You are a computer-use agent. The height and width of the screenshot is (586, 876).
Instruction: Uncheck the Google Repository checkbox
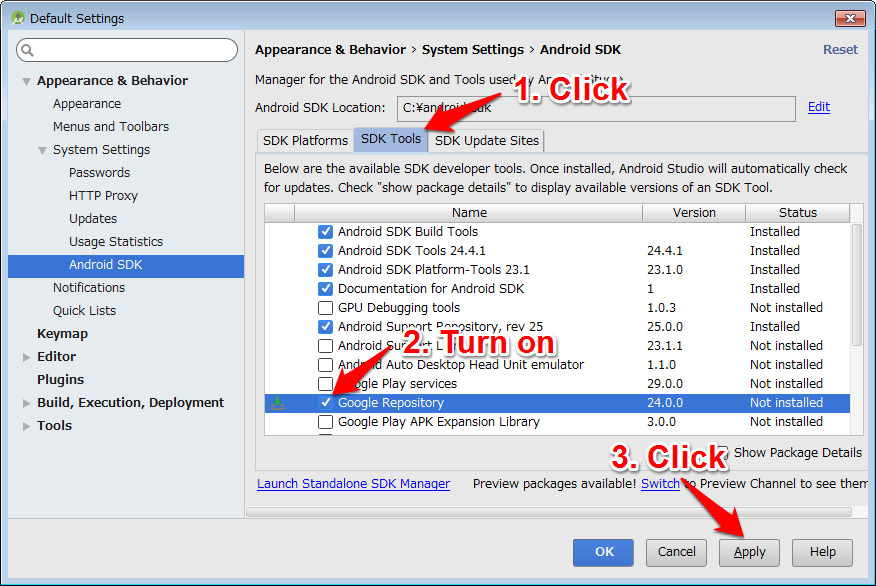(325, 403)
